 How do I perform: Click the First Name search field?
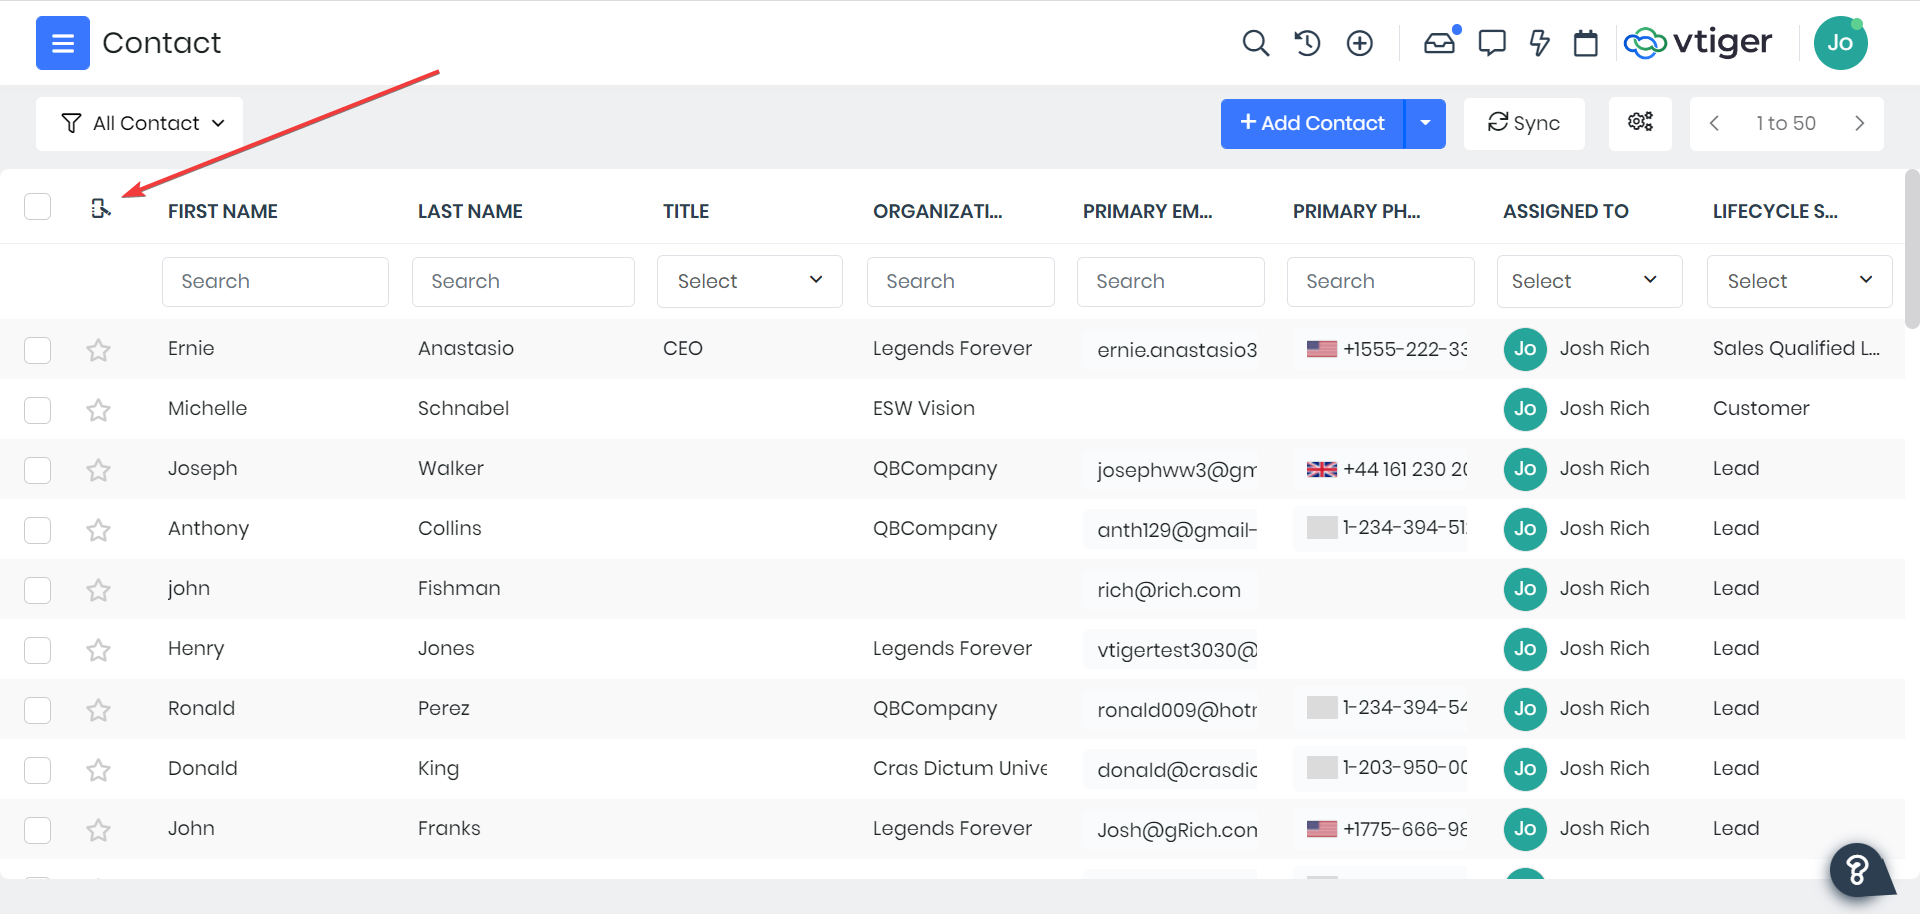(x=275, y=281)
